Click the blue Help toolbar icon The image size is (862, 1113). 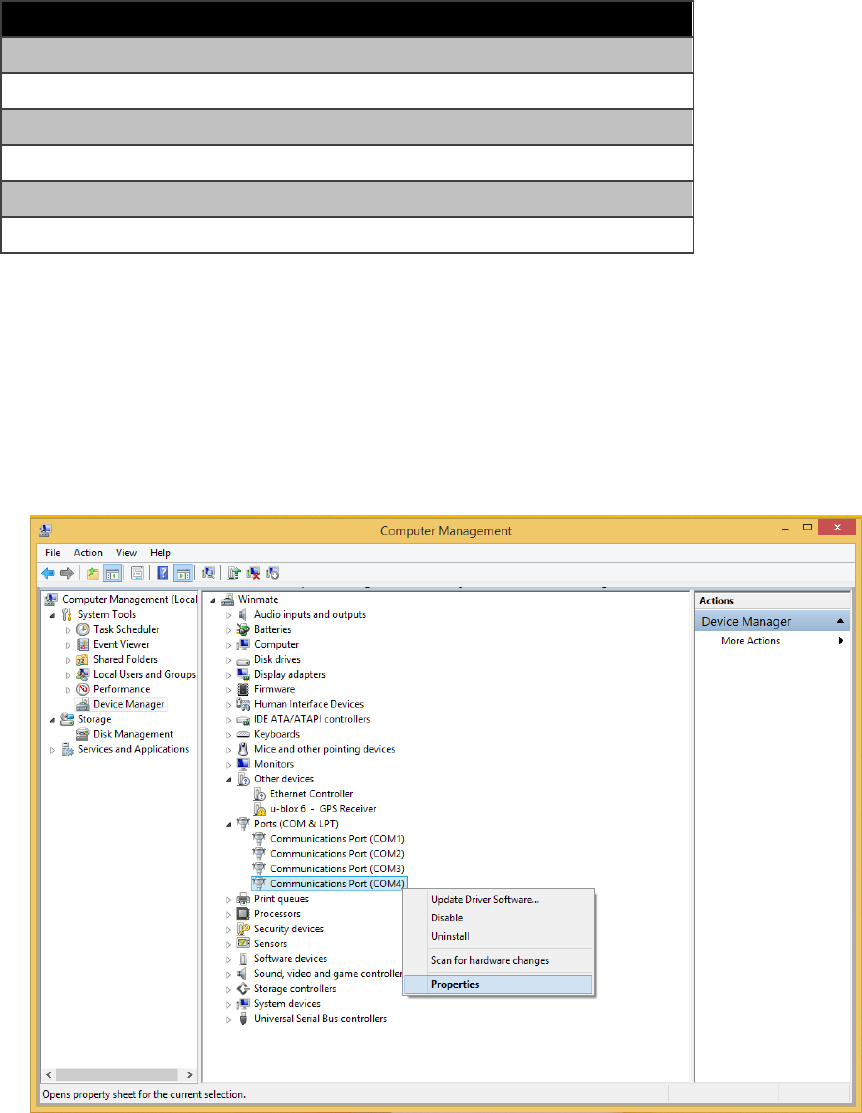point(163,574)
